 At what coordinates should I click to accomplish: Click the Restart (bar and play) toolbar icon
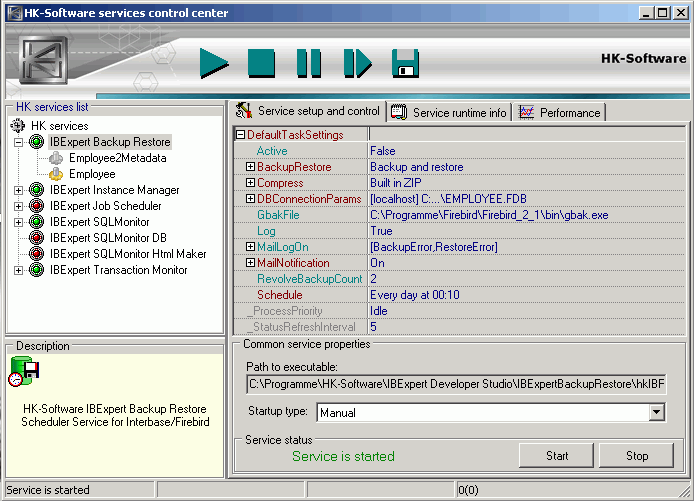pos(357,63)
